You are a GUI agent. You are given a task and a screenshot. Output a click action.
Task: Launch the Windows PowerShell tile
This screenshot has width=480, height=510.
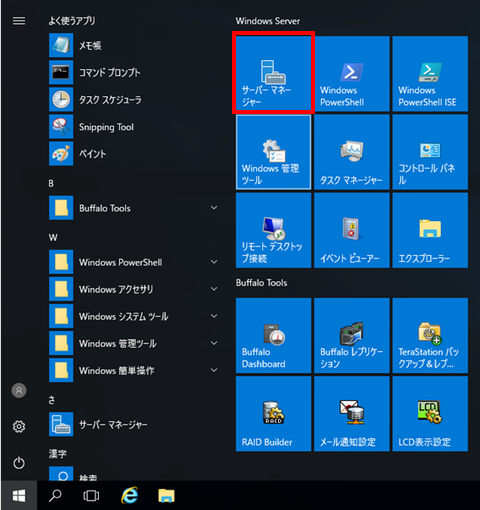pos(352,74)
